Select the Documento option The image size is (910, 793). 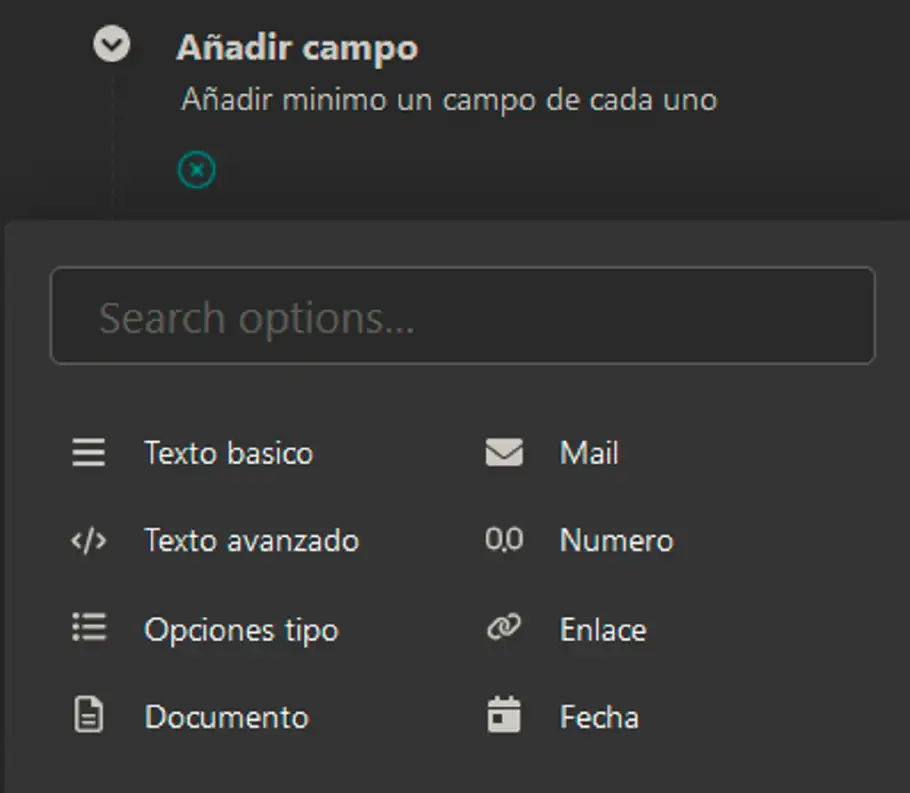tap(227, 717)
